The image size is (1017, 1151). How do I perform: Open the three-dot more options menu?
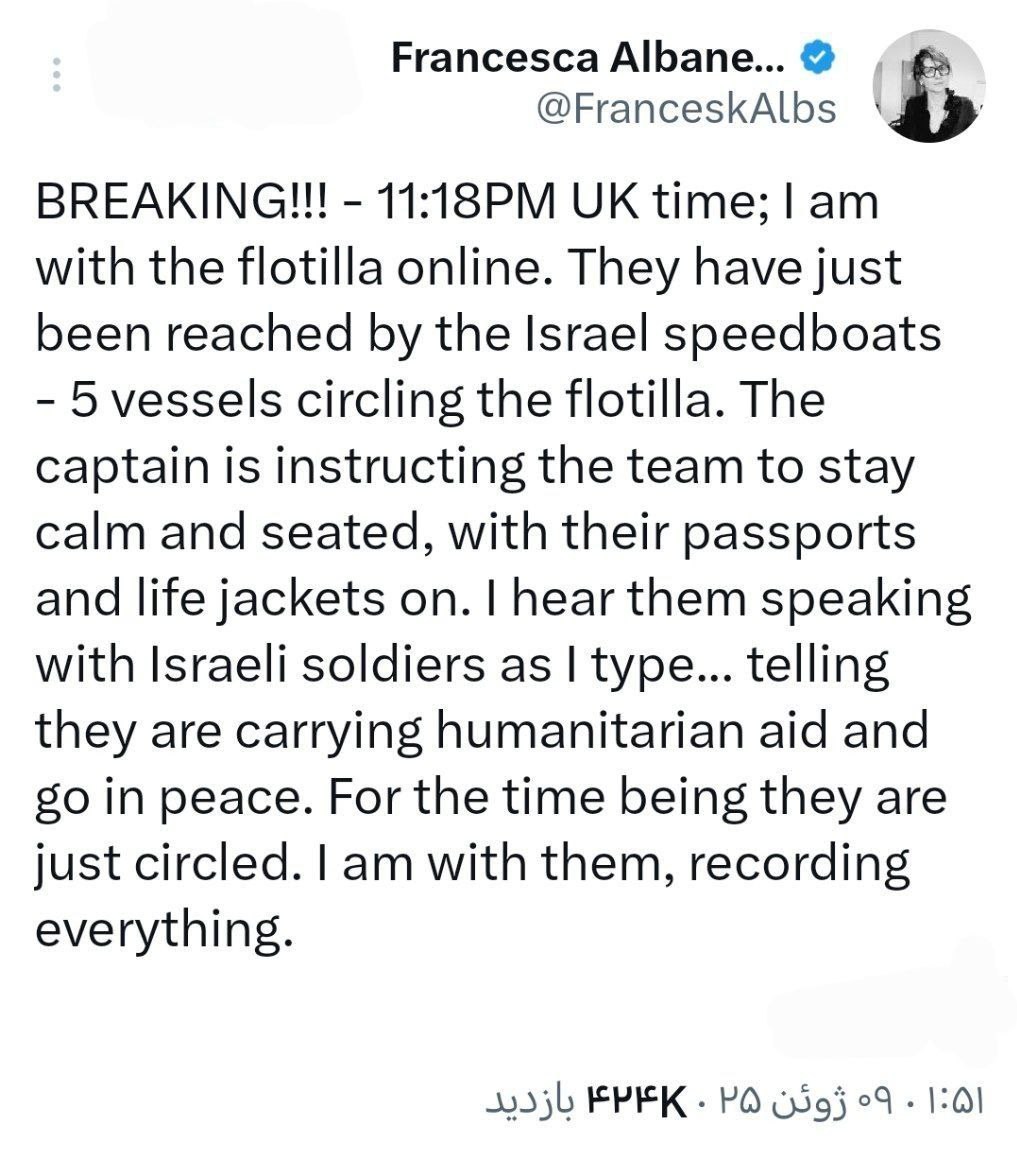pos(57,74)
